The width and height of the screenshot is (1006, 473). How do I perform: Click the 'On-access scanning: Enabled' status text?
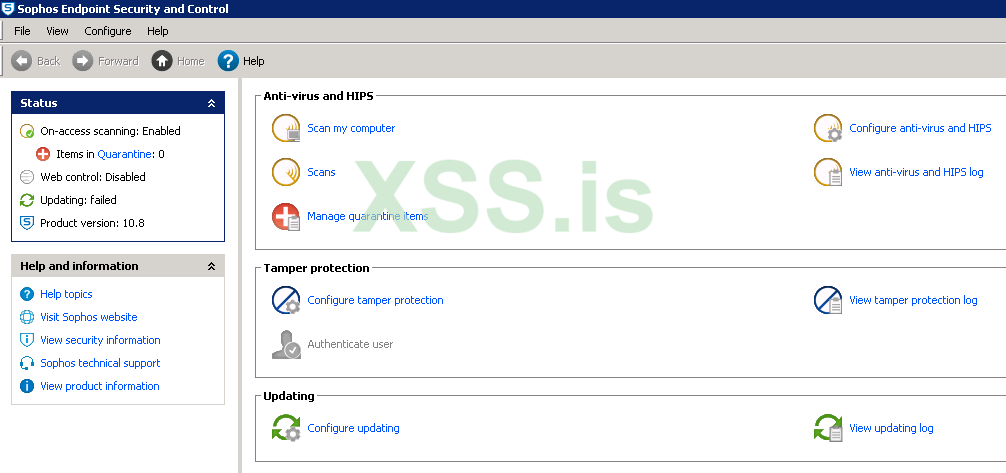pyautogui.click(x=110, y=131)
